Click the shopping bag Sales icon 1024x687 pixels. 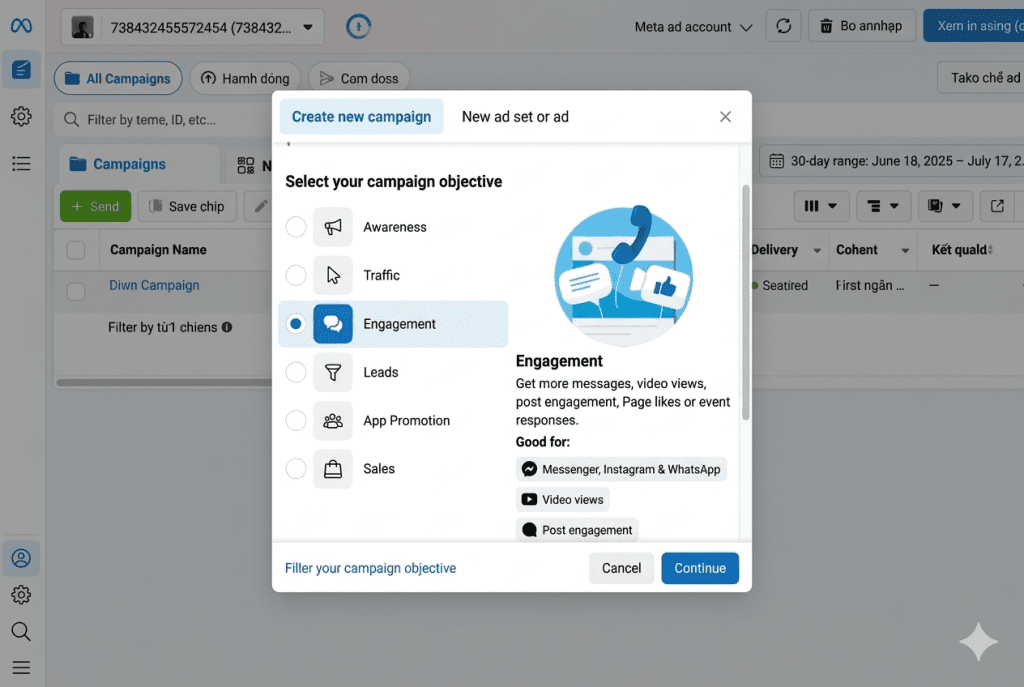[x=333, y=469]
